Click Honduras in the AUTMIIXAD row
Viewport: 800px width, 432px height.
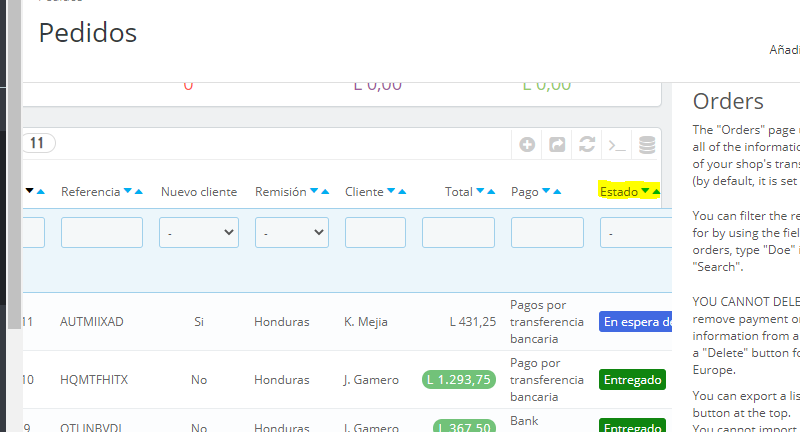[282, 322]
